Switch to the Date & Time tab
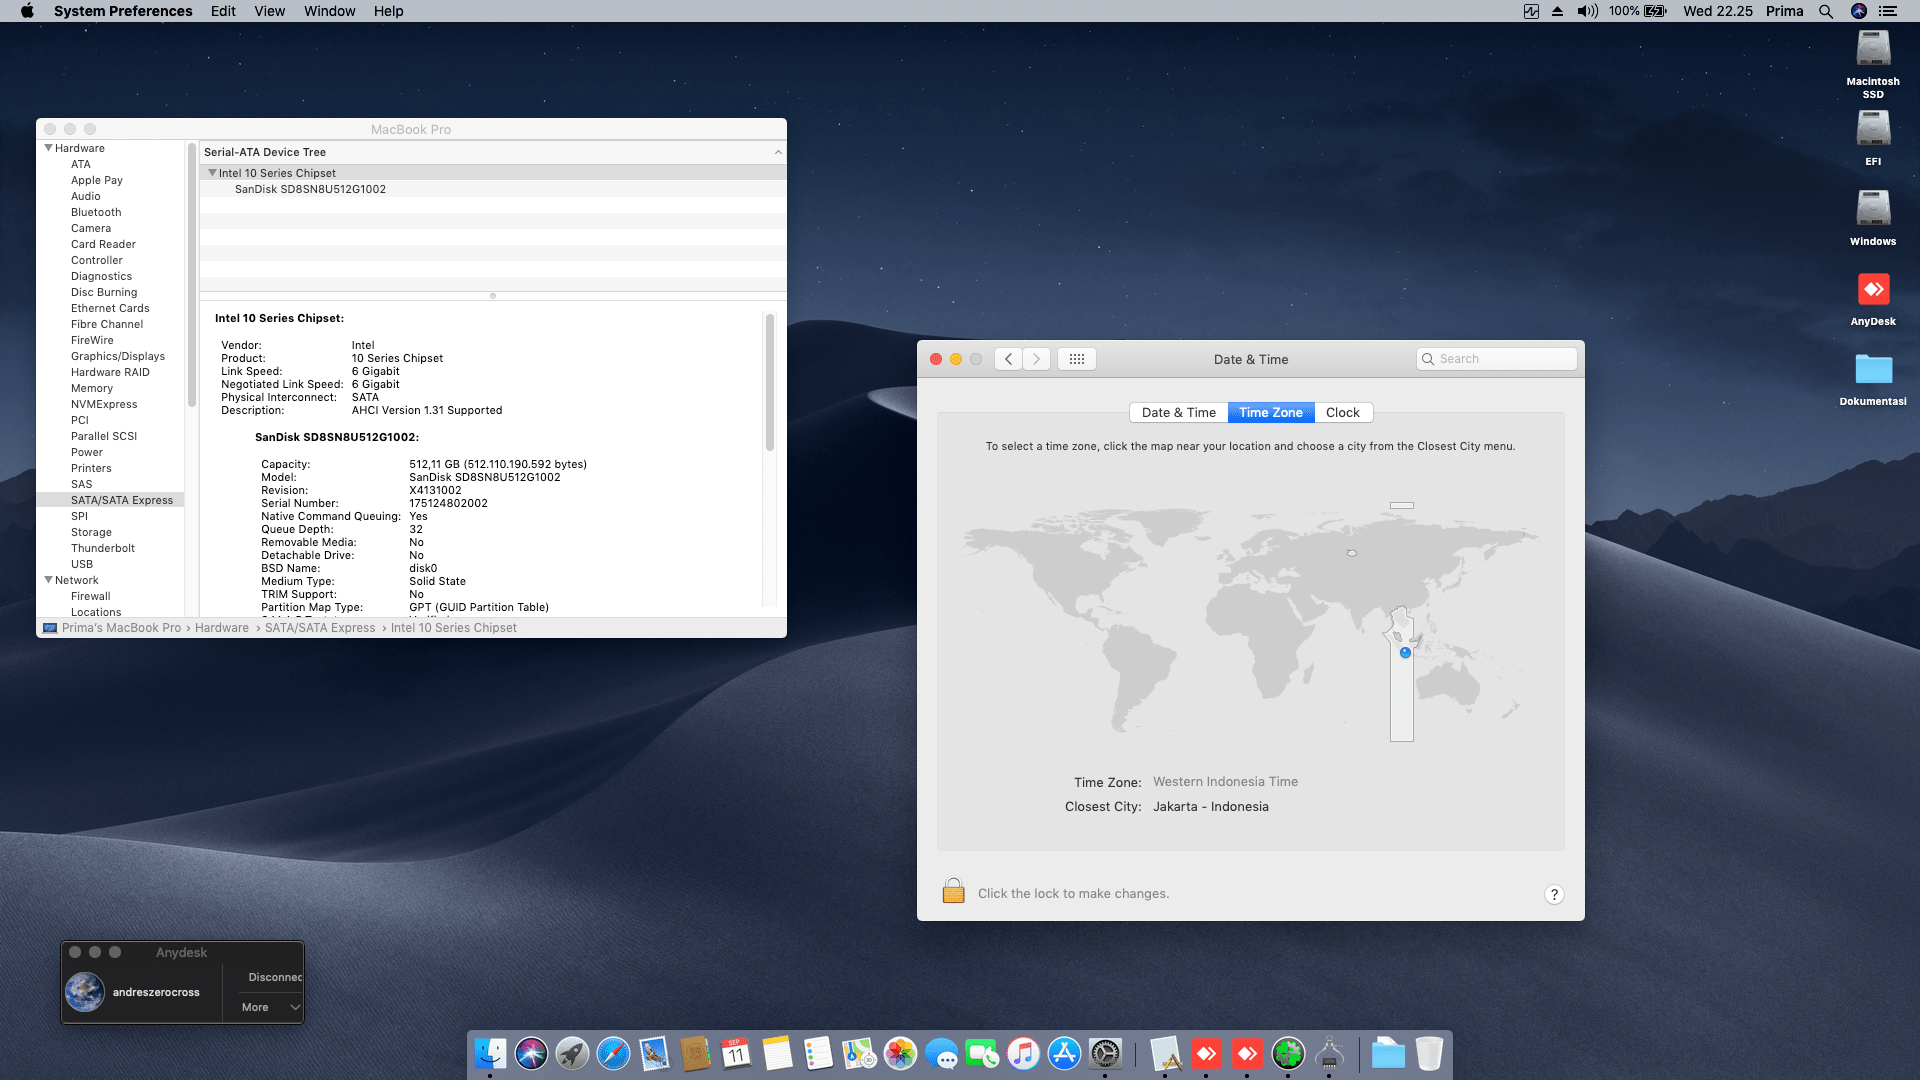This screenshot has height=1080, width=1920. click(x=1178, y=412)
